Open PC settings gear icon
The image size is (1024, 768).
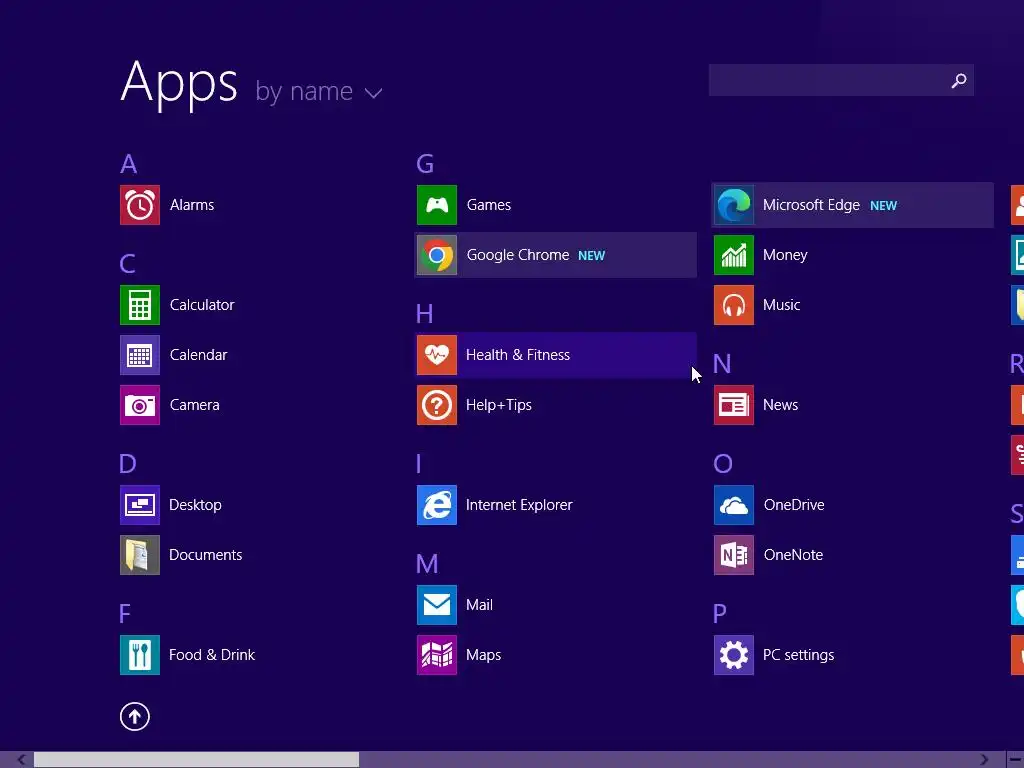(734, 655)
